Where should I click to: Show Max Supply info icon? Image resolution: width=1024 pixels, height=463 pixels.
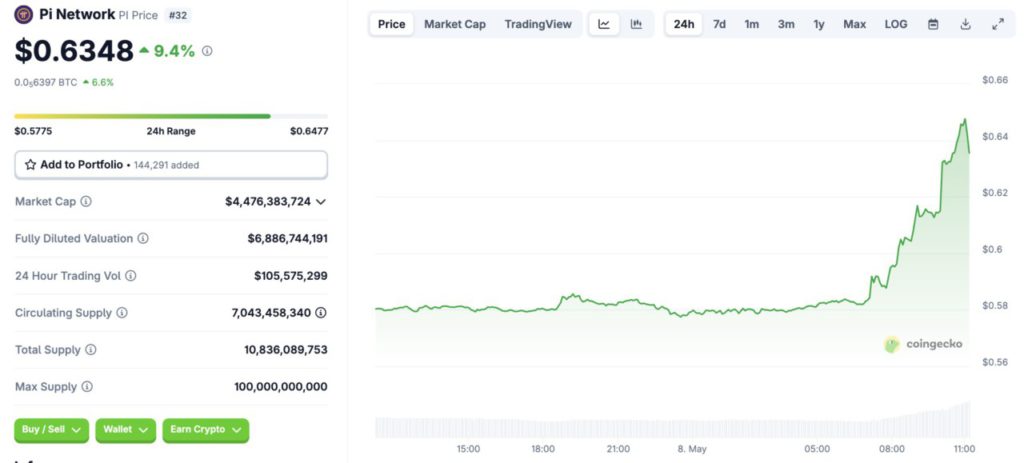point(87,387)
